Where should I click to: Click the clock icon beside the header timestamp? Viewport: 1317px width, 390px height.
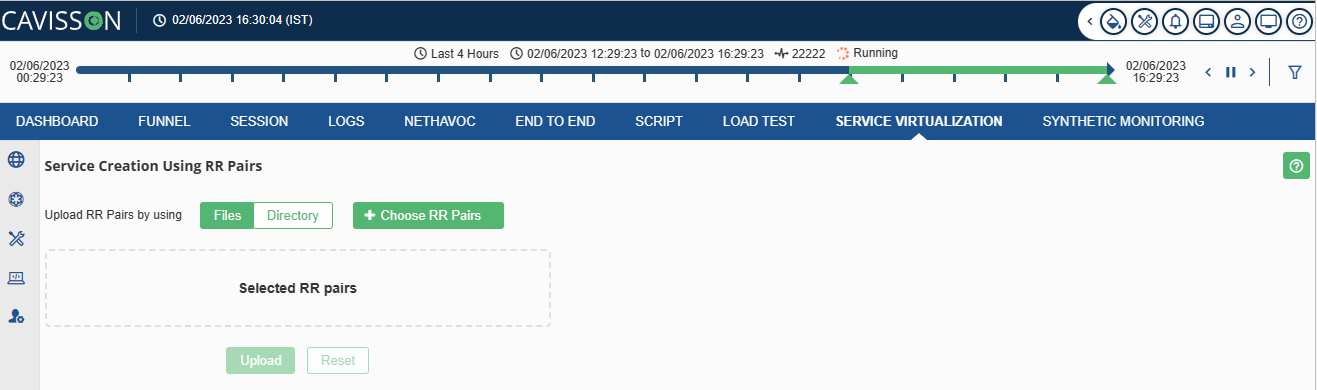[160, 21]
